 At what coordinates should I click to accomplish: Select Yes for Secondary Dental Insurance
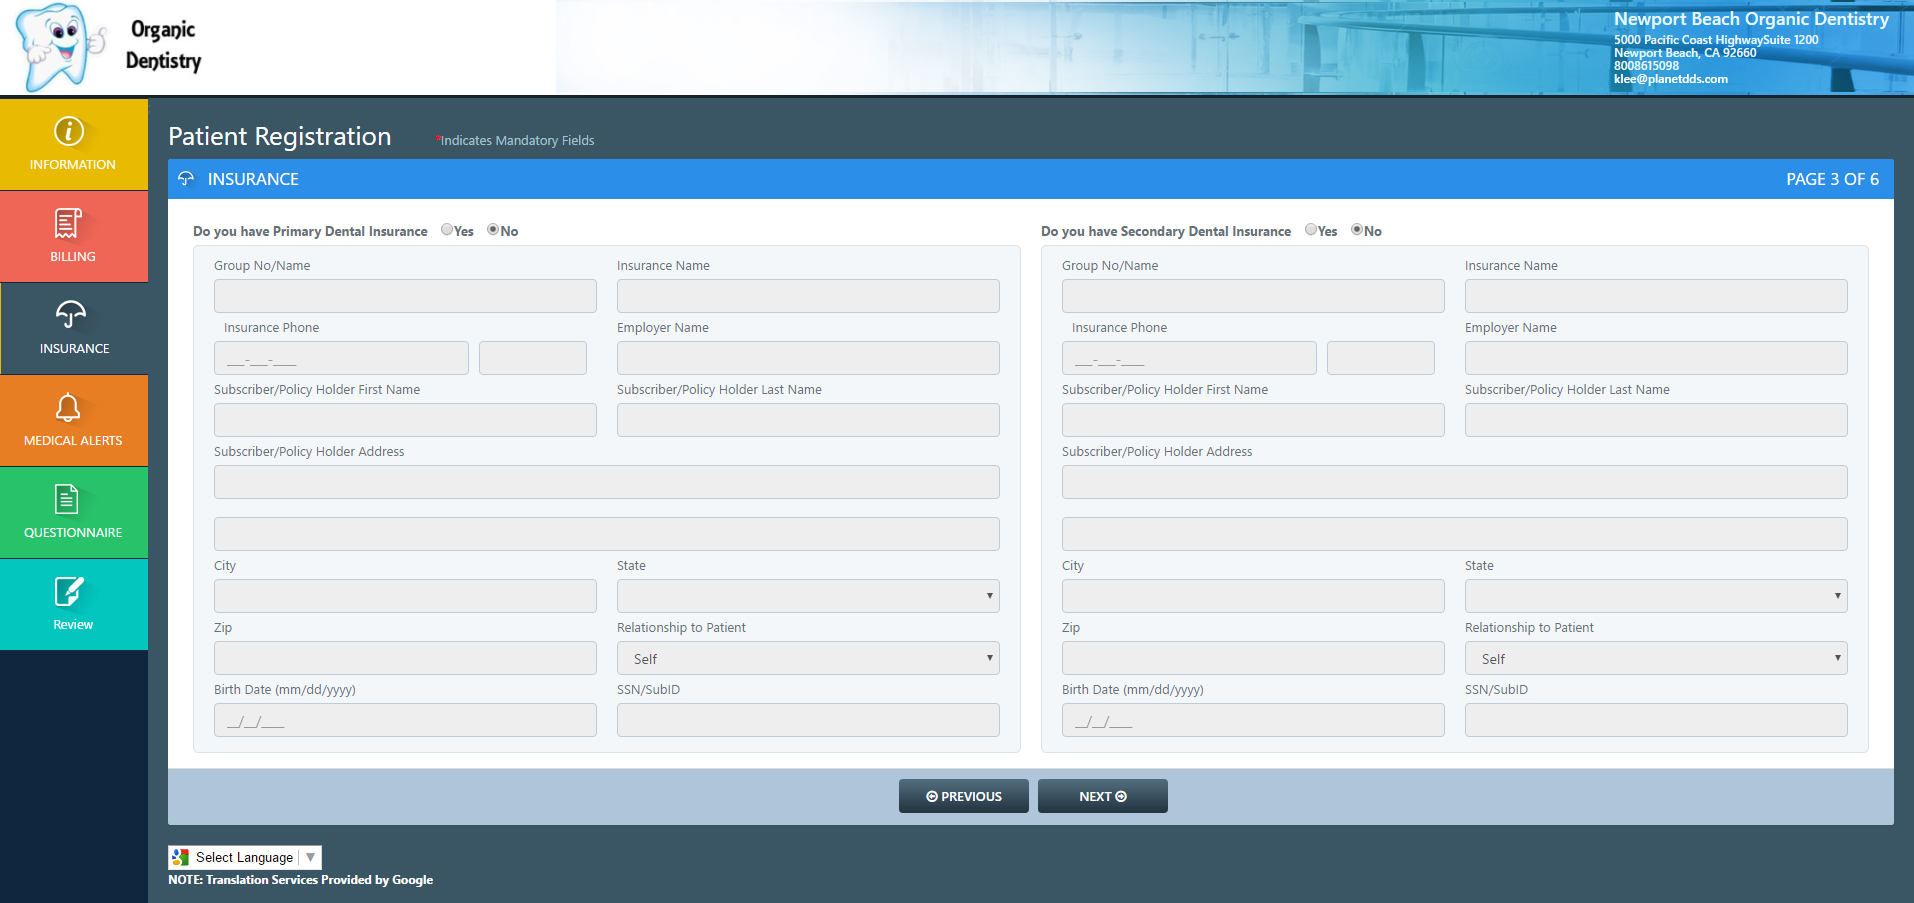click(x=1311, y=230)
